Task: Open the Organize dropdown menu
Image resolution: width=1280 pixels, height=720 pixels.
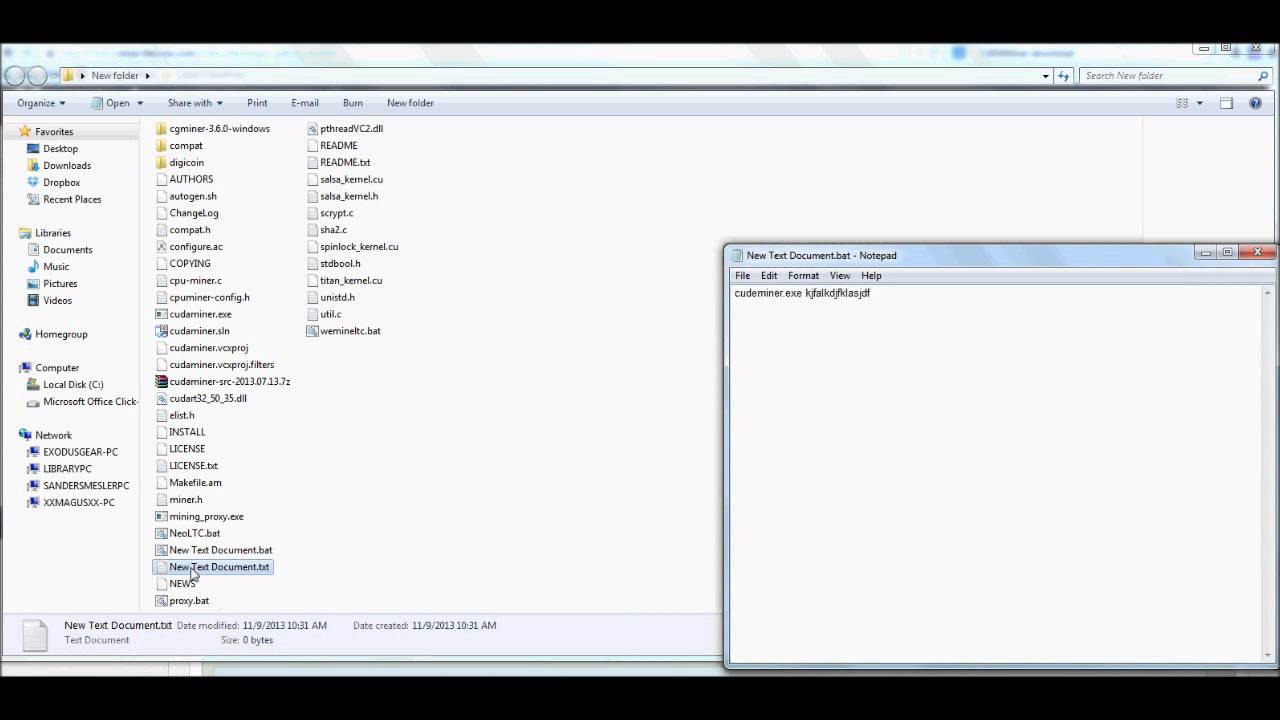Action: pyautogui.click(x=41, y=103)
